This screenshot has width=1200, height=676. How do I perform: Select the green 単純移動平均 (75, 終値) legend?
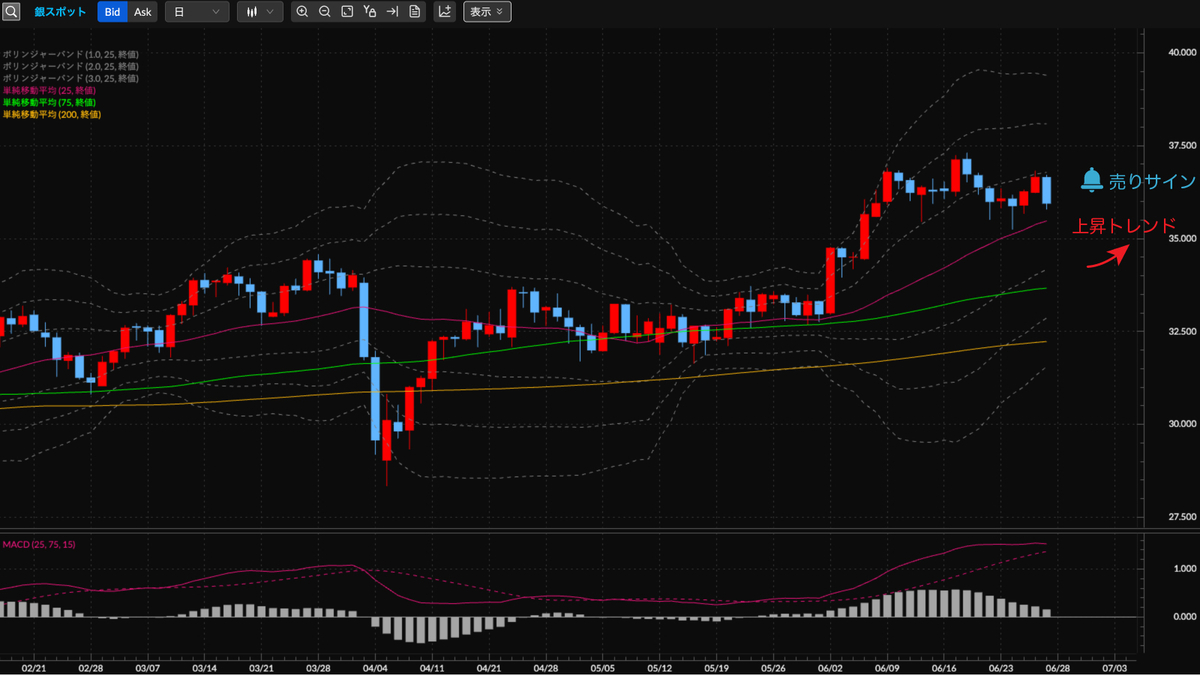pyautogui.click(x=48, y=102)
